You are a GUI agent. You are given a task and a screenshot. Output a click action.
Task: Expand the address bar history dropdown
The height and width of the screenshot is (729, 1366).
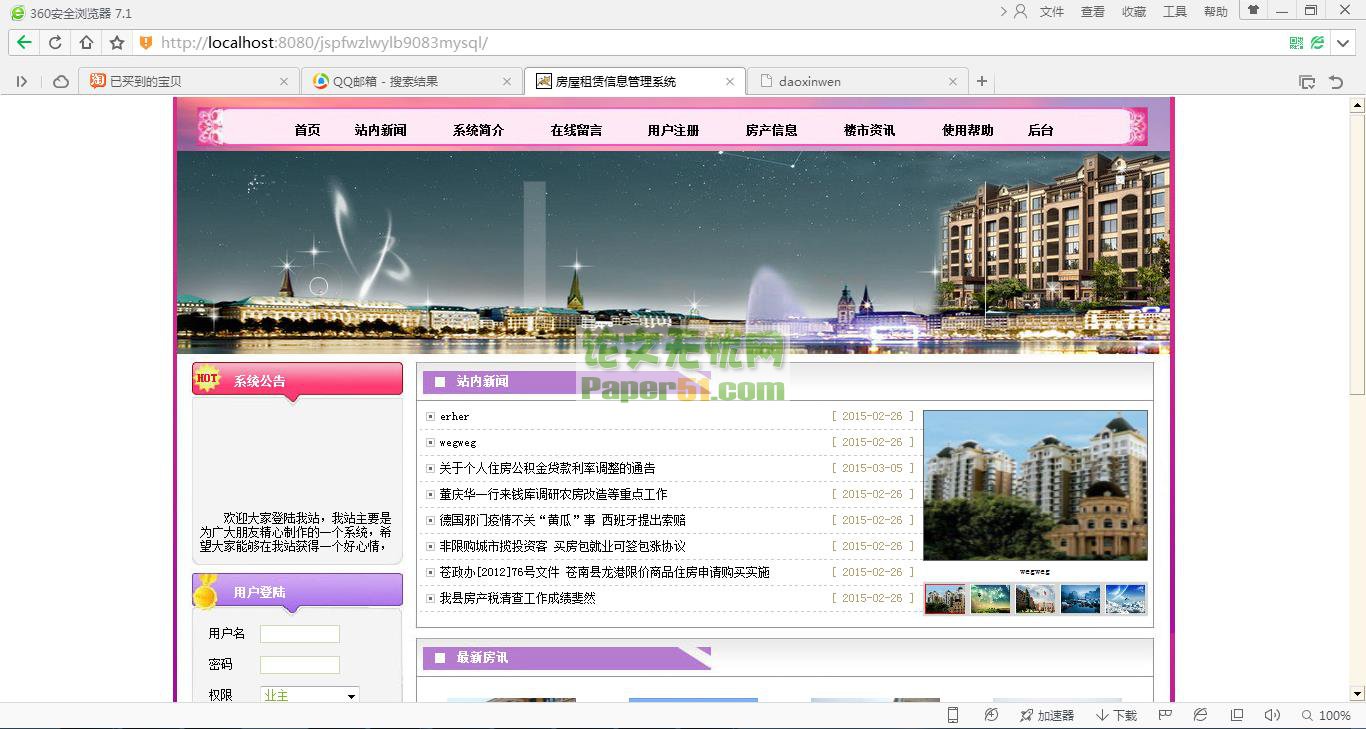point(1345,42)
